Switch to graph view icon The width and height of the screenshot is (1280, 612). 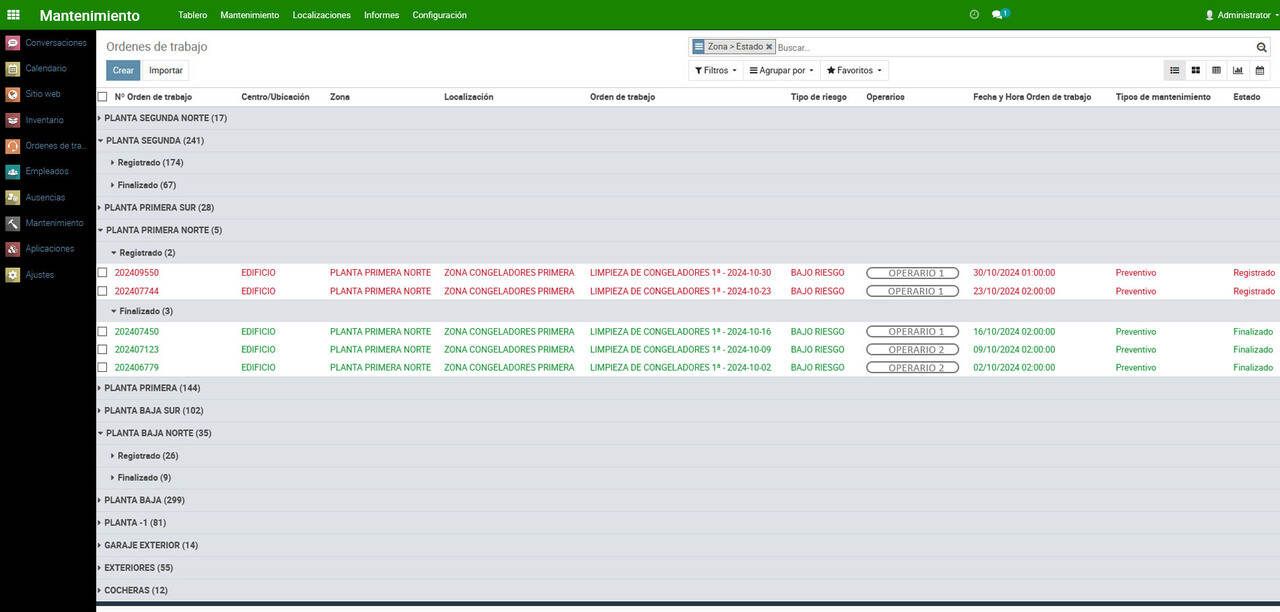(1238, 70)
